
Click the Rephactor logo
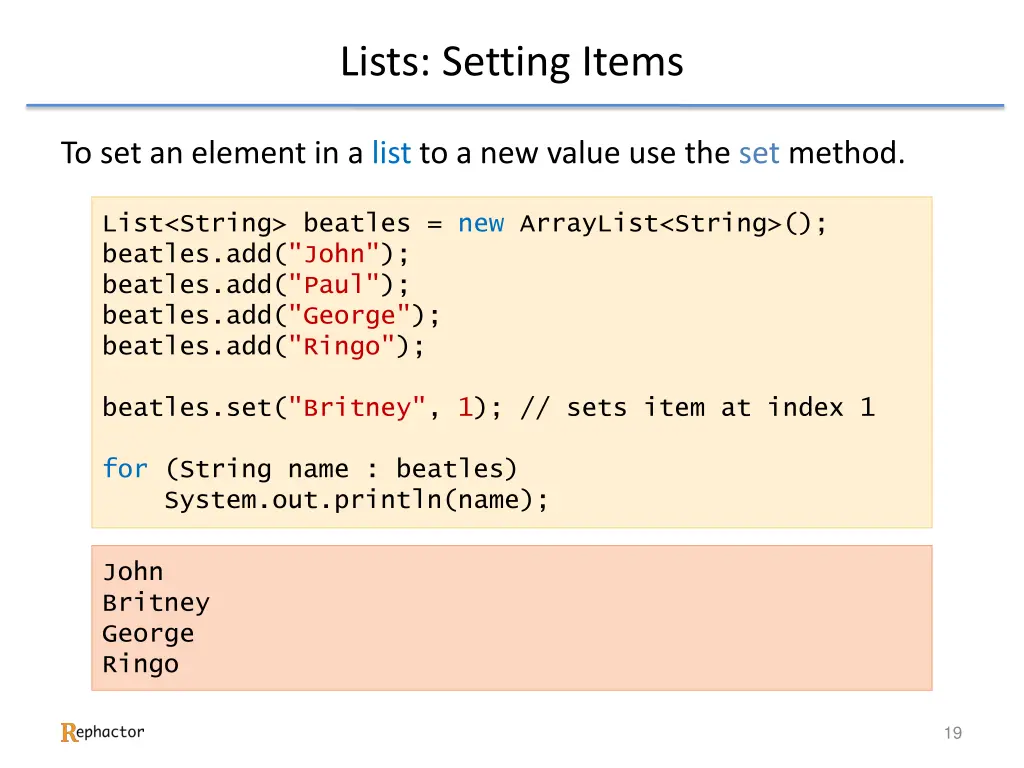point(103,732)
